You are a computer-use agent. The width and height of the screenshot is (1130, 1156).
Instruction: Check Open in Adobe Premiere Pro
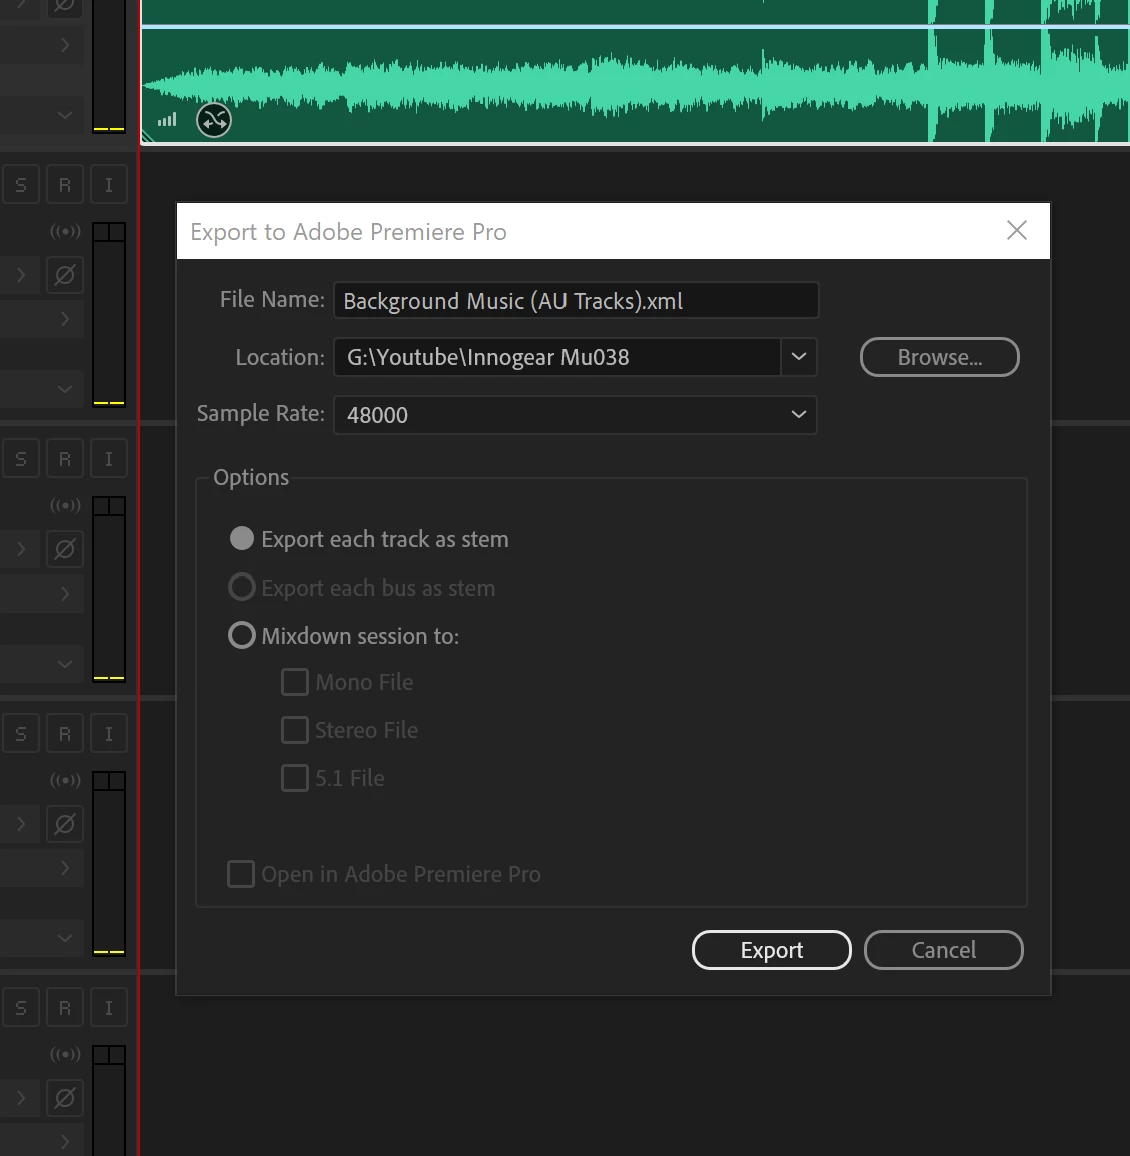[241, 874]
